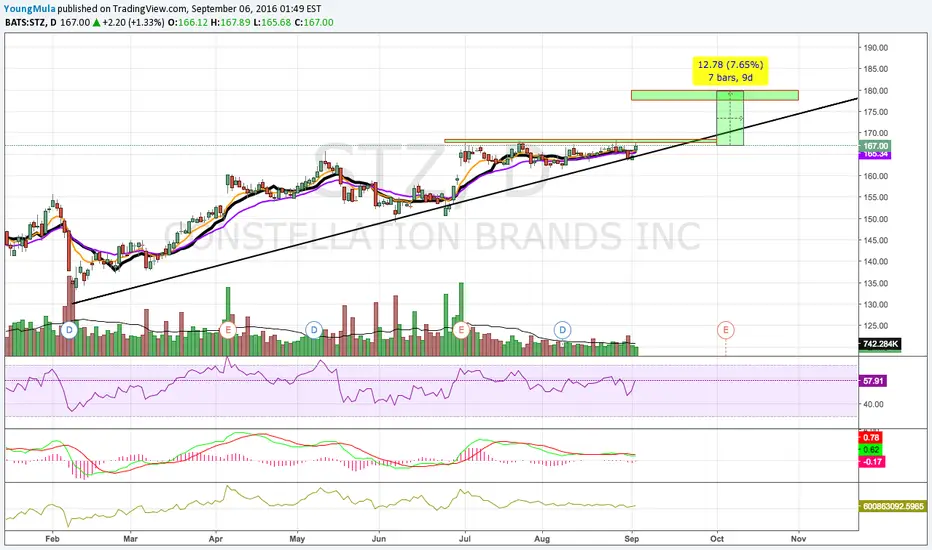
Task: Click the earnings E marker at end of June
Action: (461, 329)
